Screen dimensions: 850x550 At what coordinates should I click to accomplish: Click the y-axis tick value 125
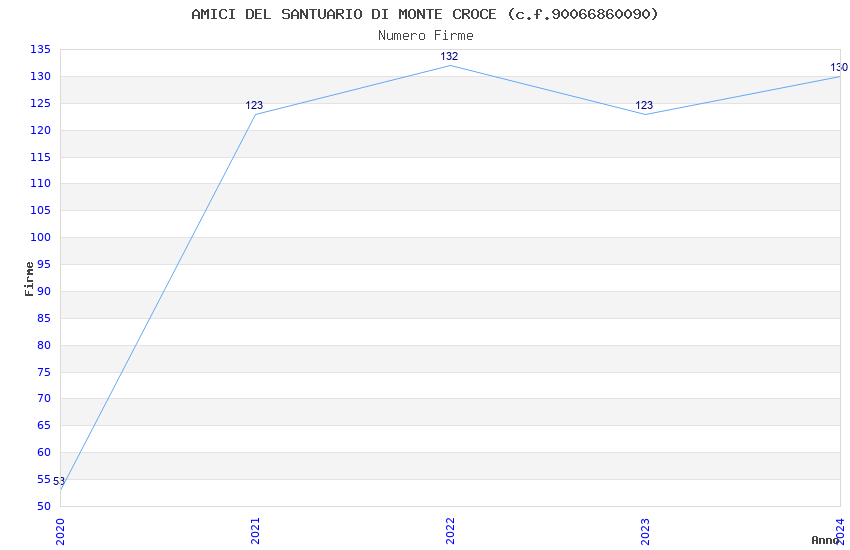pyautogui.click(x=41, y=103)
